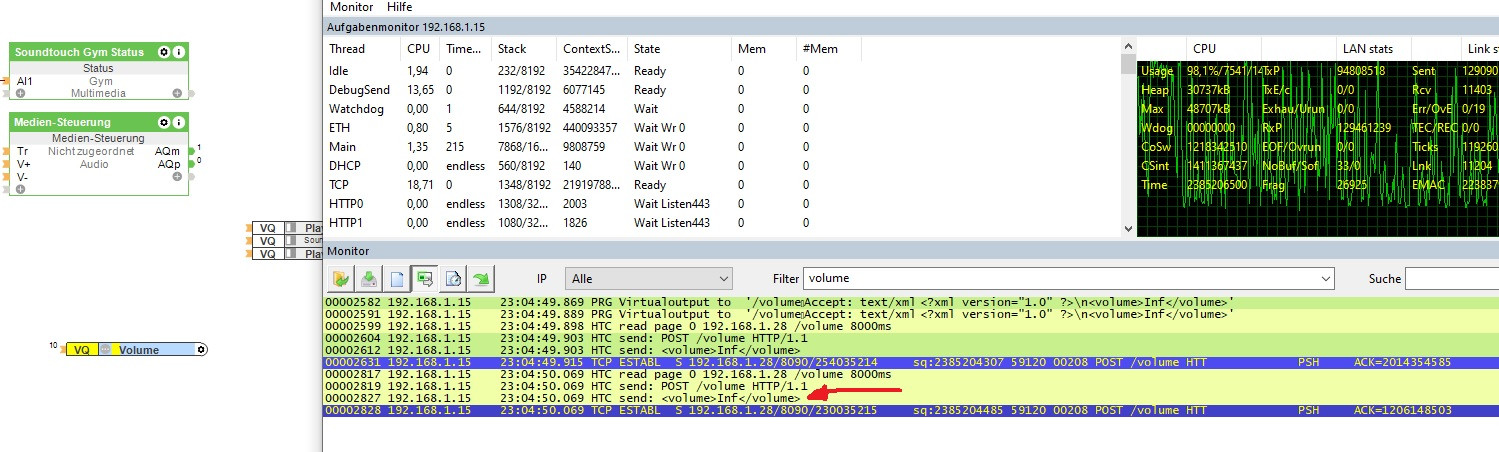
Task: Toggle the auto-scroll monitor icon
Action: [x=425, y=278]
